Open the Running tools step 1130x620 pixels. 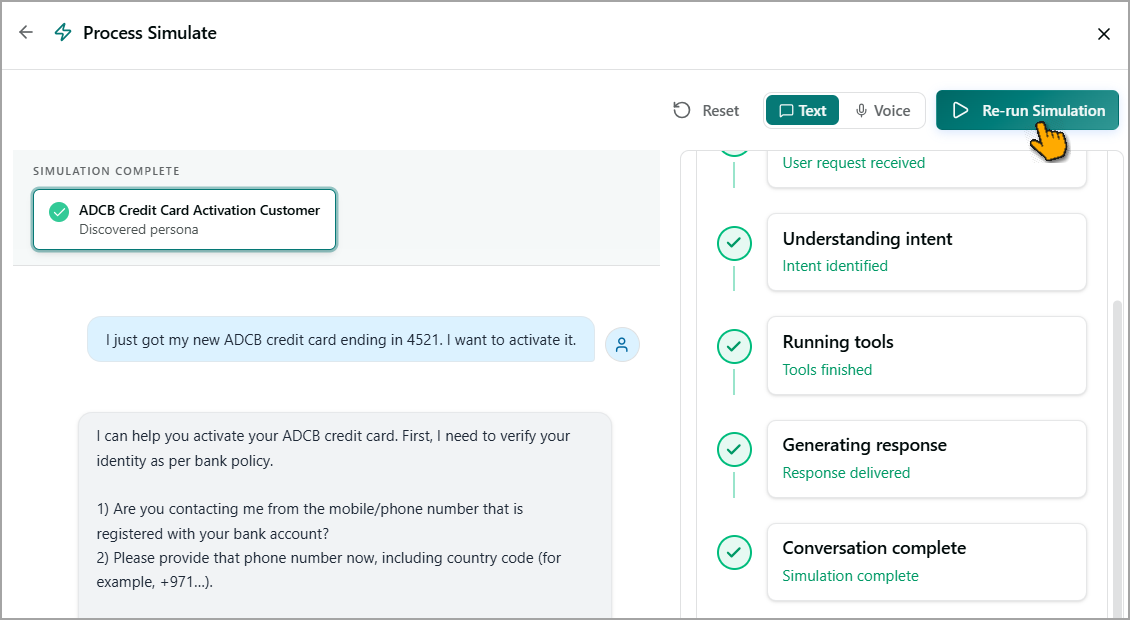pyautogui.click(x=926, y=355)
